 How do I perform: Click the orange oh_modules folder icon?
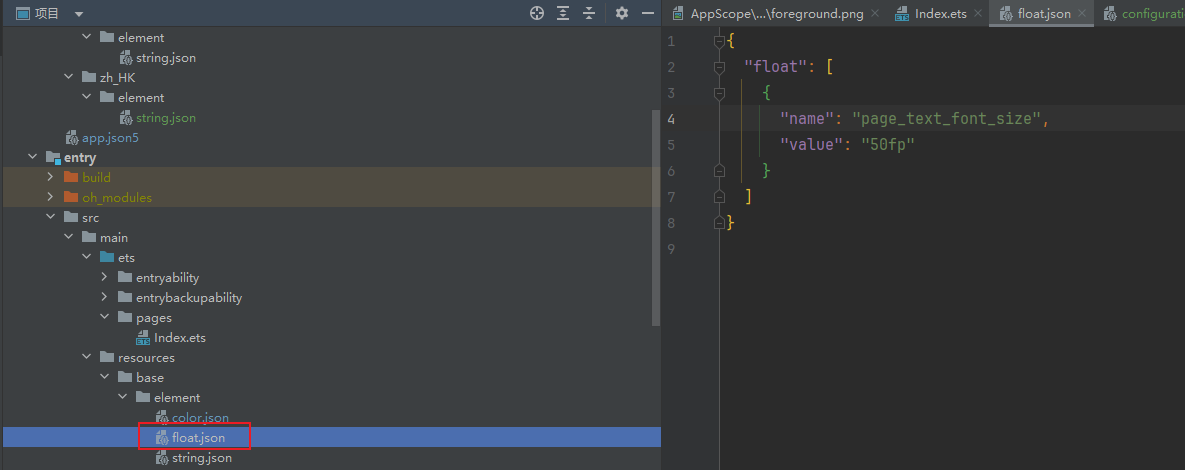tap(71, 197)
